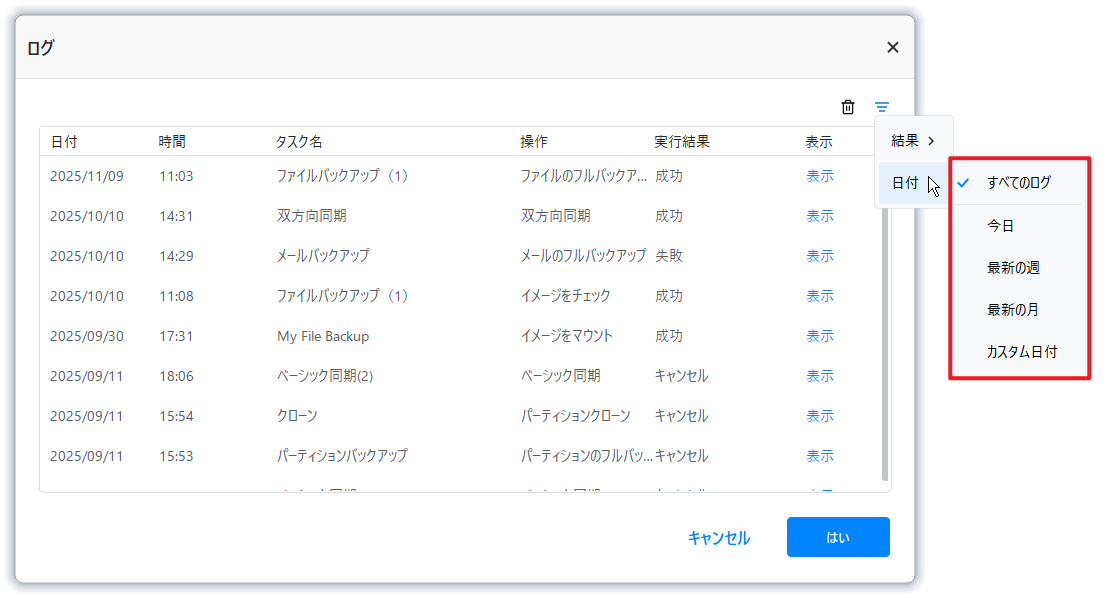
Task: Pick カスタム日付 filter option
Action: pyautogui.click(x=1022, y=352)
